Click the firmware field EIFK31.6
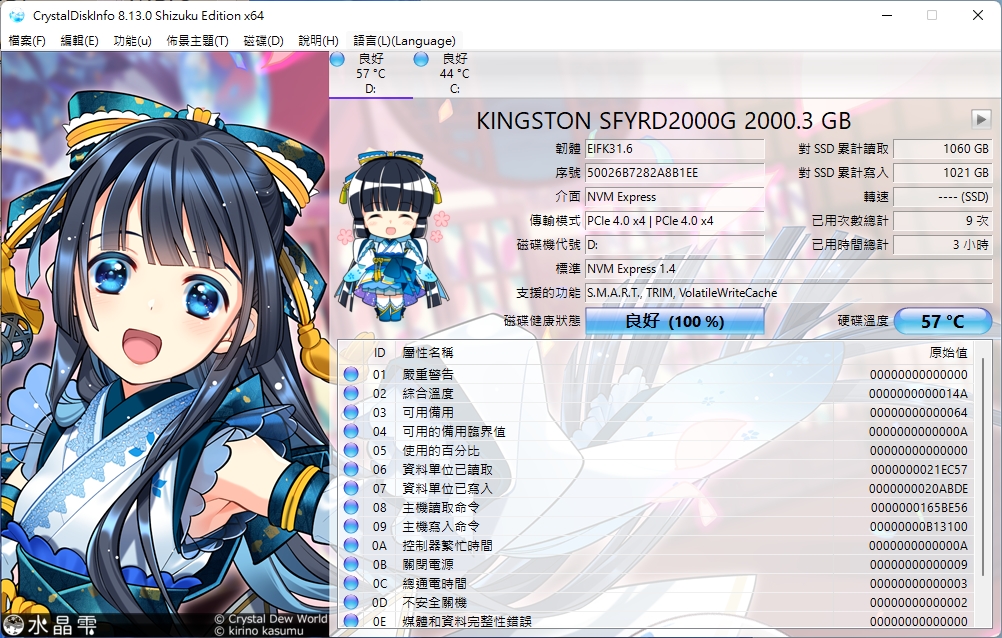Screen dimensions: 1002x638 pos(675,149)
